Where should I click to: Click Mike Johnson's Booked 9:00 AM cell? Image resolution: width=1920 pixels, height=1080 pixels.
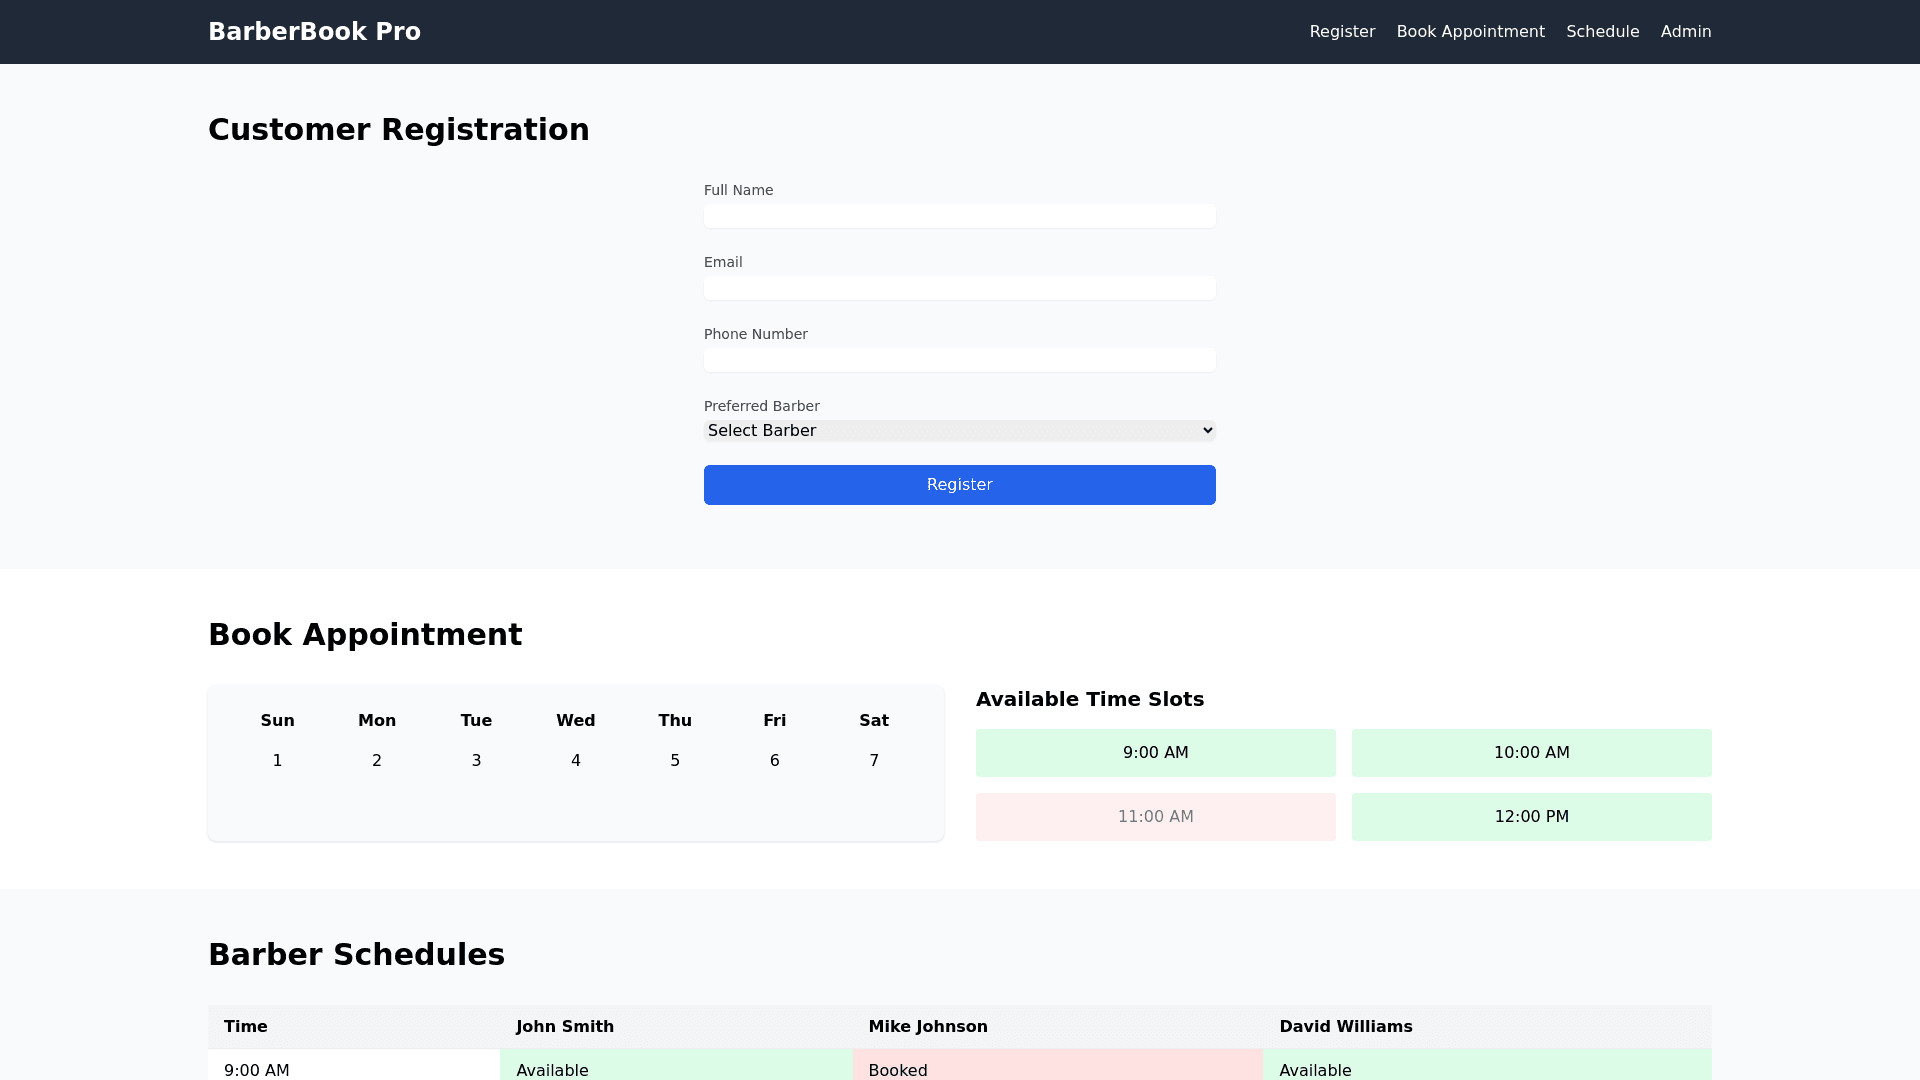click(1057, 1067)
